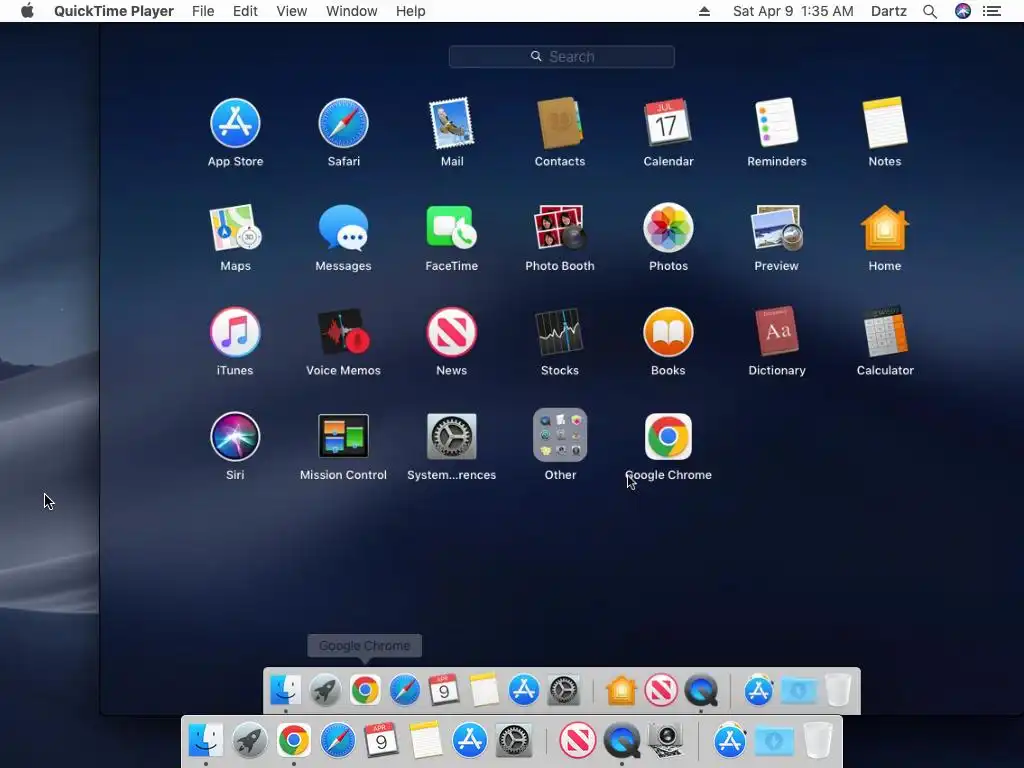Open Notification Center from the menu bar
The width and height of the screenshot is (1024, 768).
tap(992, 11)
